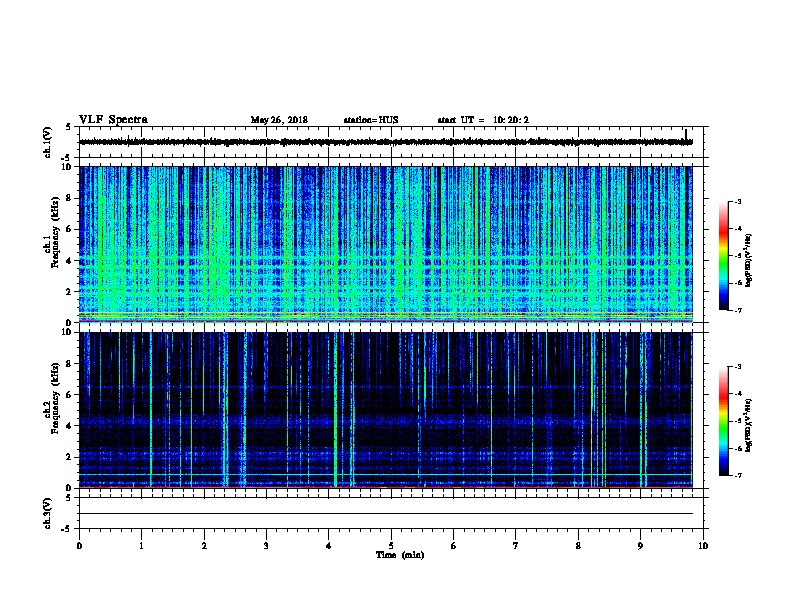This screenshot has width=792, height=612.
Task: Select the date 'May 26, 2018'
Action: (x=279, y=120)
